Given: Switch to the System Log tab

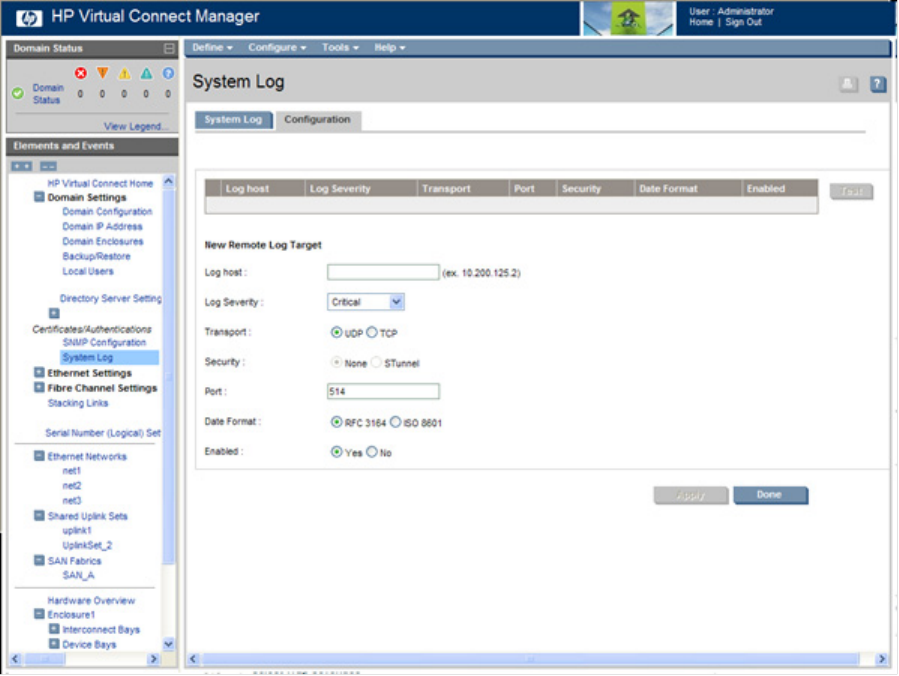Looking at the screenshot, I should [x=233, y=120].
